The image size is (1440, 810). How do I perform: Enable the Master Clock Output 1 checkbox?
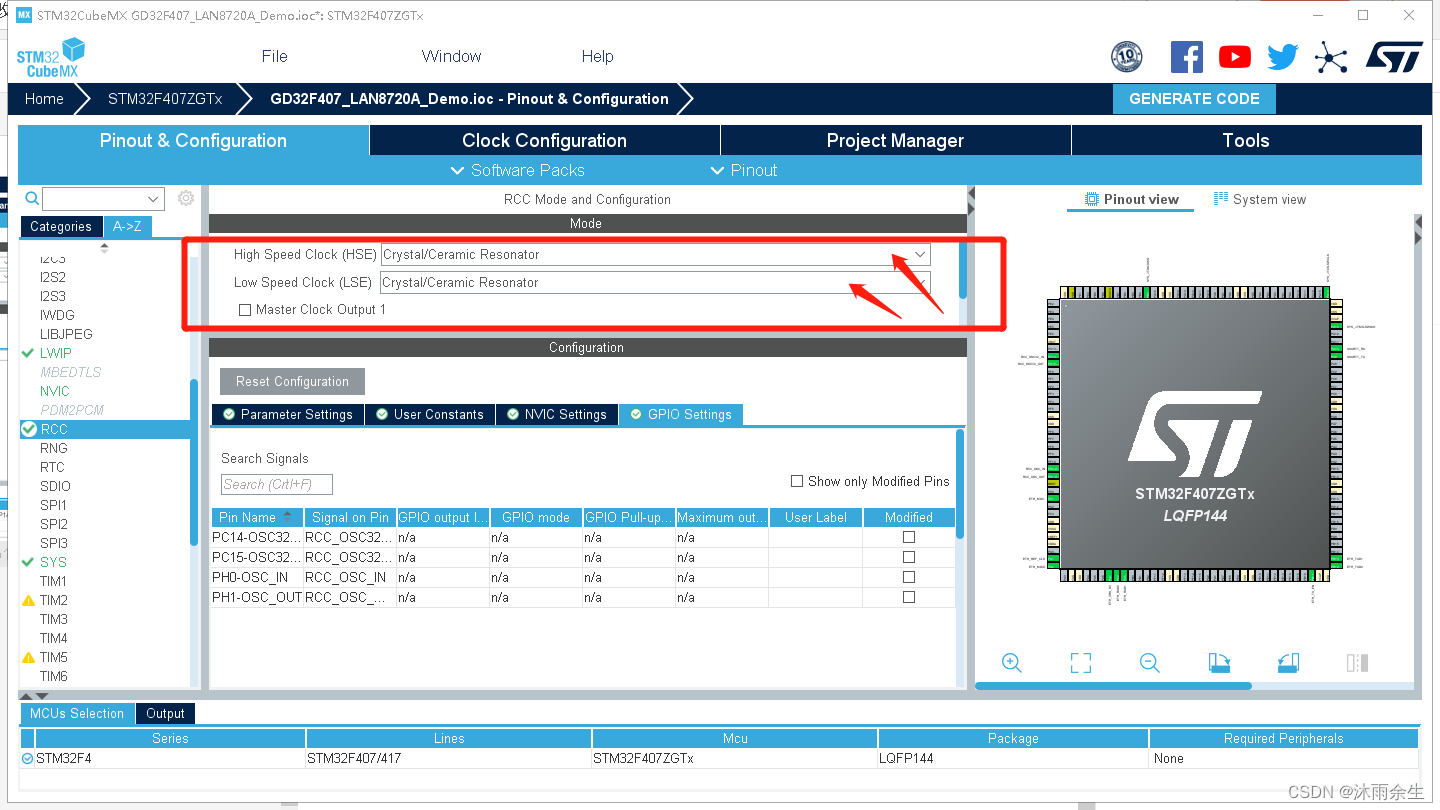click(245, 310)
